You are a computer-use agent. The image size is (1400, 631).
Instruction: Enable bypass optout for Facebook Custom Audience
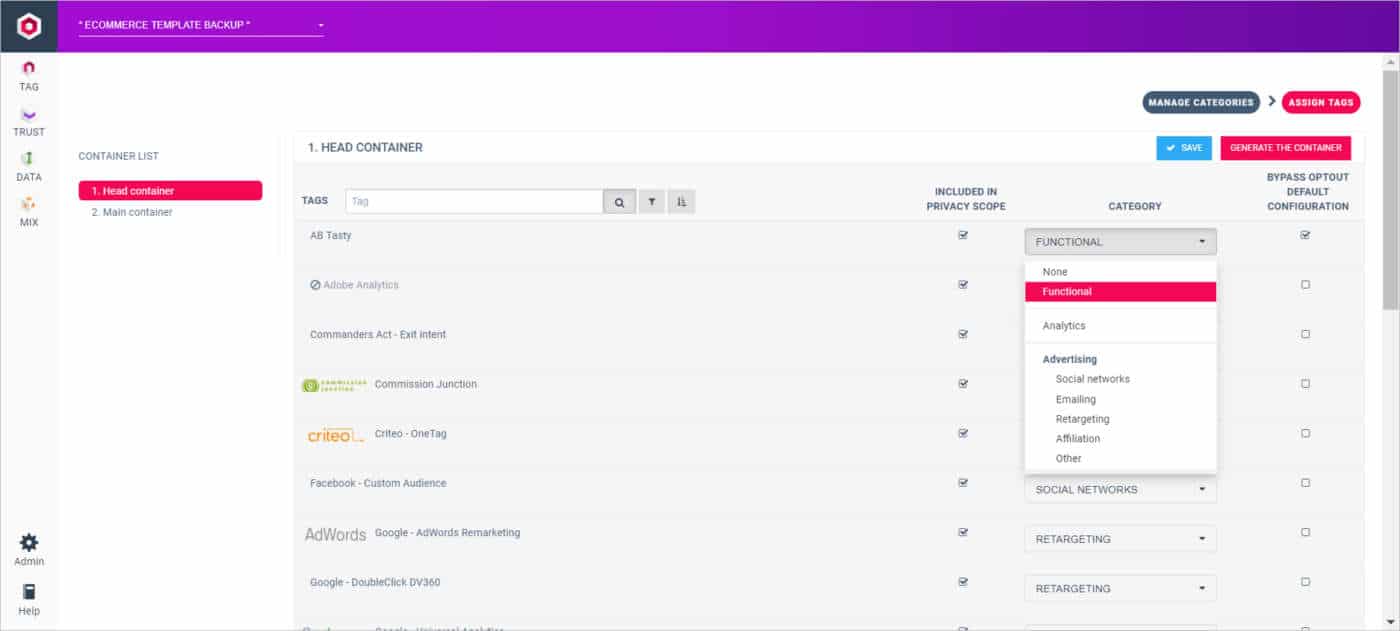click(1305, 483)
